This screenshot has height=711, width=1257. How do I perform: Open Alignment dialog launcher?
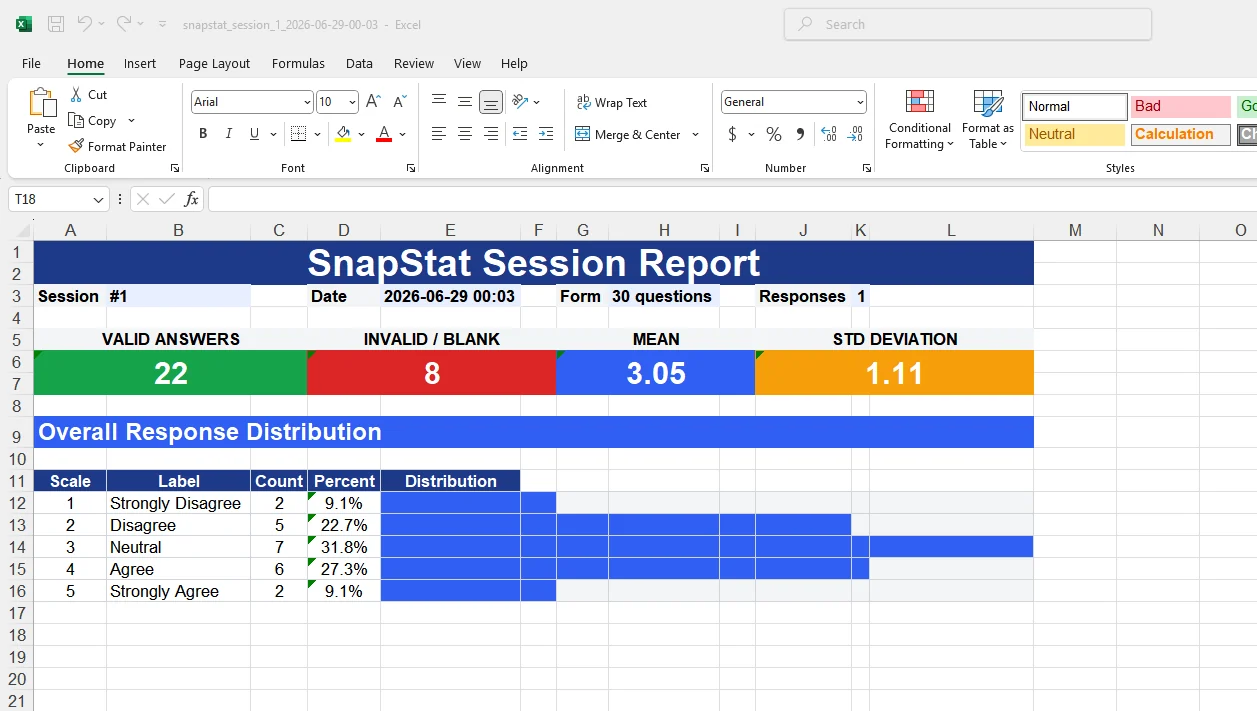[705, 168]
